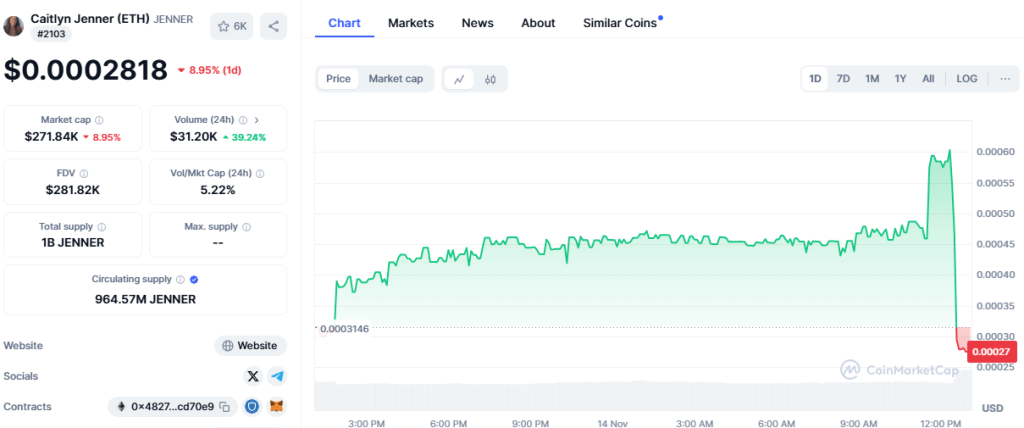The image size is (1024, 428).
Task: Show Market cap info tooltip icon
Action: (99, 120)
